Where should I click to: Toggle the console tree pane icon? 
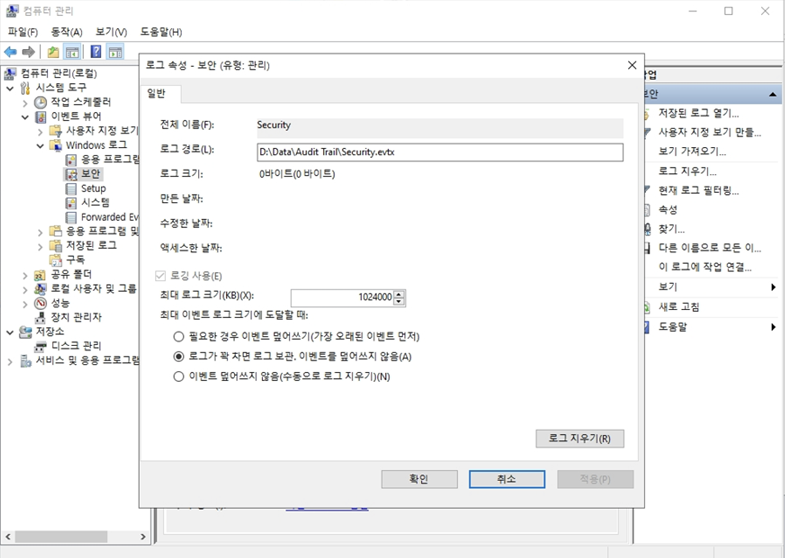point(72,52)
